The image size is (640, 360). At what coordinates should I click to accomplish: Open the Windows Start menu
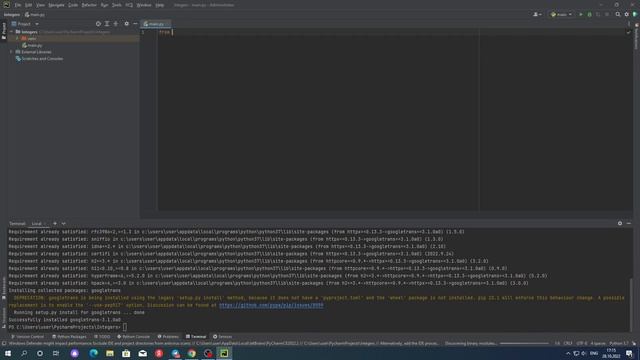(x=8, y=353)
